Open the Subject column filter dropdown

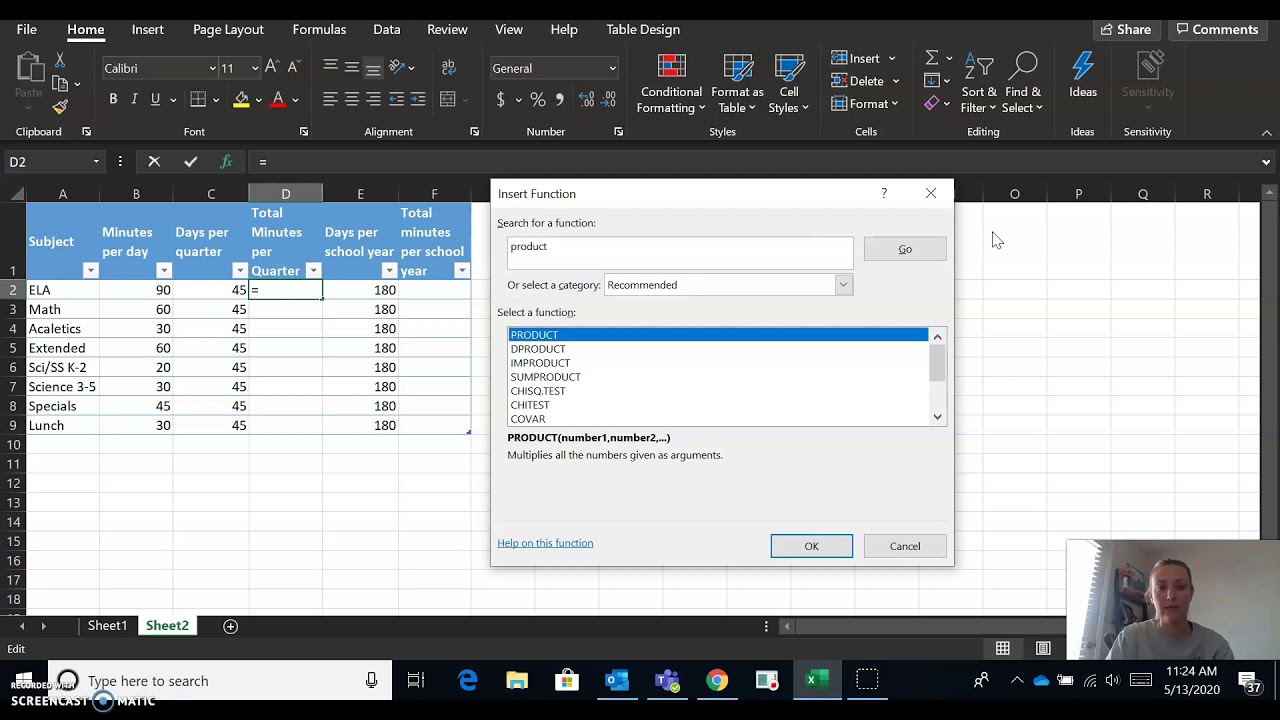(90, 271)
